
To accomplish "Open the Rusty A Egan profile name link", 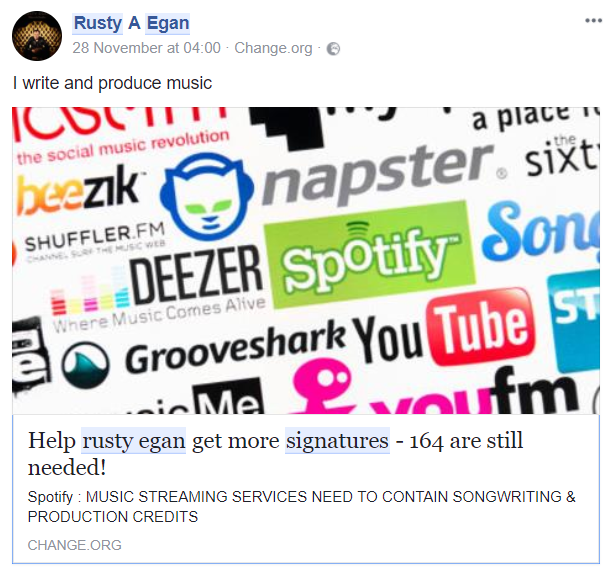I will [x=131, y=23].
